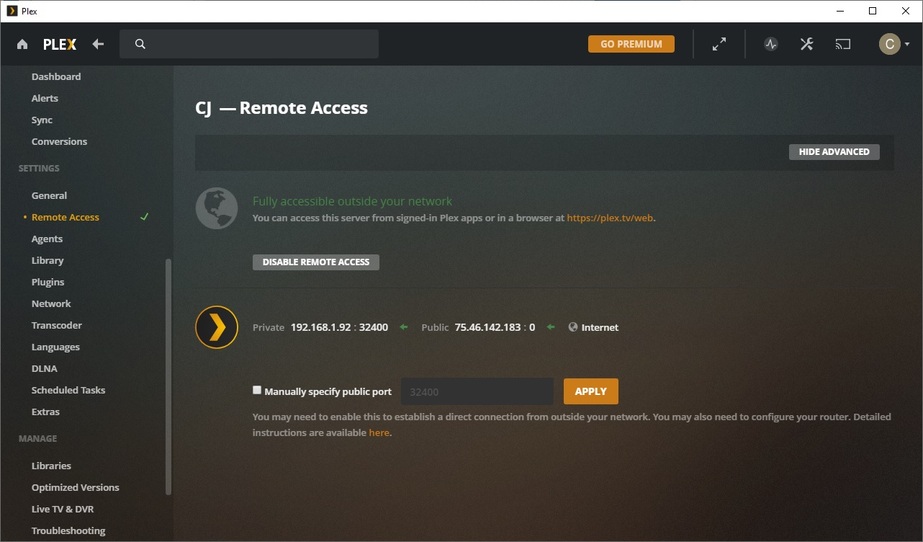Click the green arrow after private address
The image size is (923, 542).
[x=403, y=327]
